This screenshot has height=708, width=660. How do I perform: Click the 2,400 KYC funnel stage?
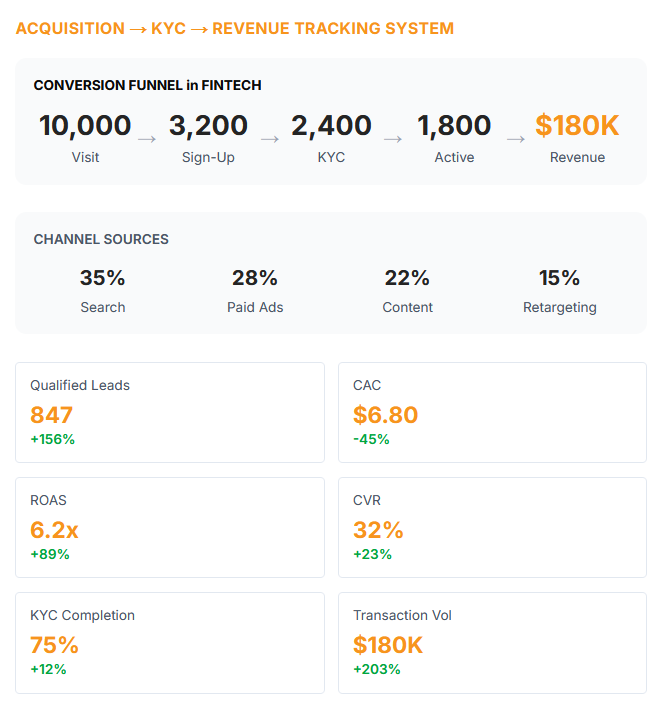(331, 137)
